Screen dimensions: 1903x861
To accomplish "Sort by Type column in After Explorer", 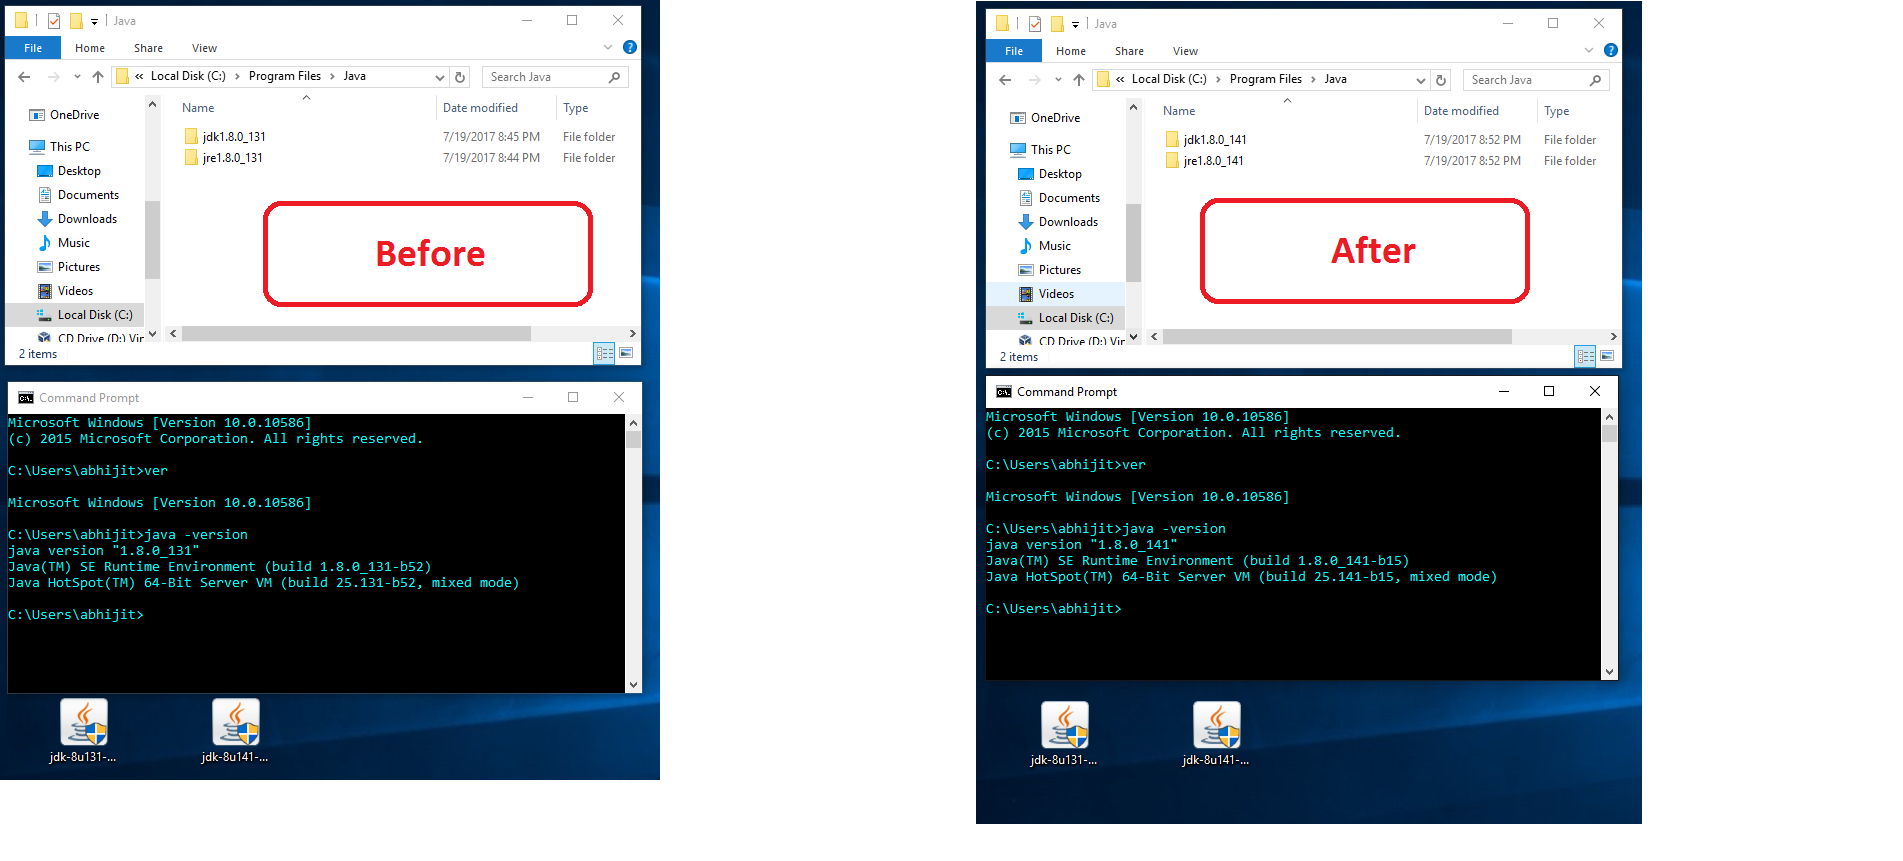I will click(x=1557, y=111).
